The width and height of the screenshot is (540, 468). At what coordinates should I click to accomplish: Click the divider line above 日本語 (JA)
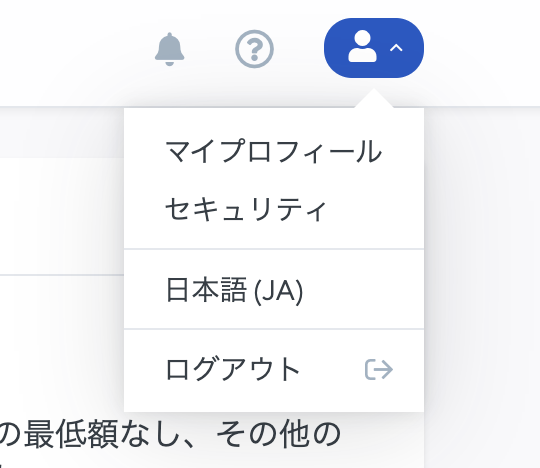pos(274,249)
